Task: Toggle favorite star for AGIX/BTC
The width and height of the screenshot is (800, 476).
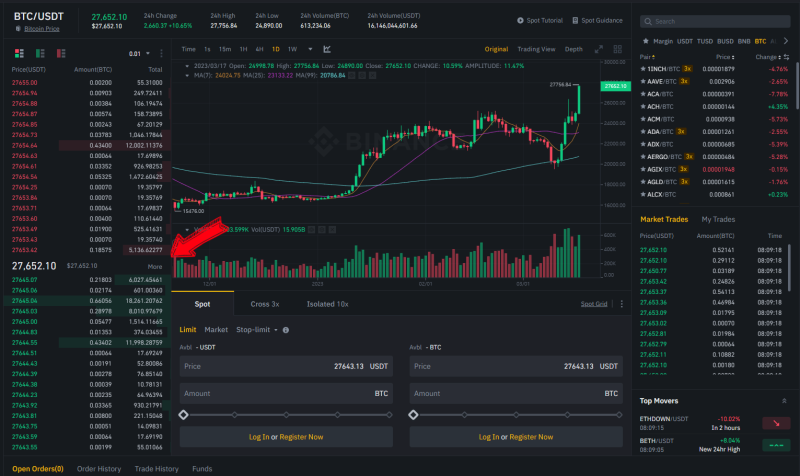Action: point(643,169)
